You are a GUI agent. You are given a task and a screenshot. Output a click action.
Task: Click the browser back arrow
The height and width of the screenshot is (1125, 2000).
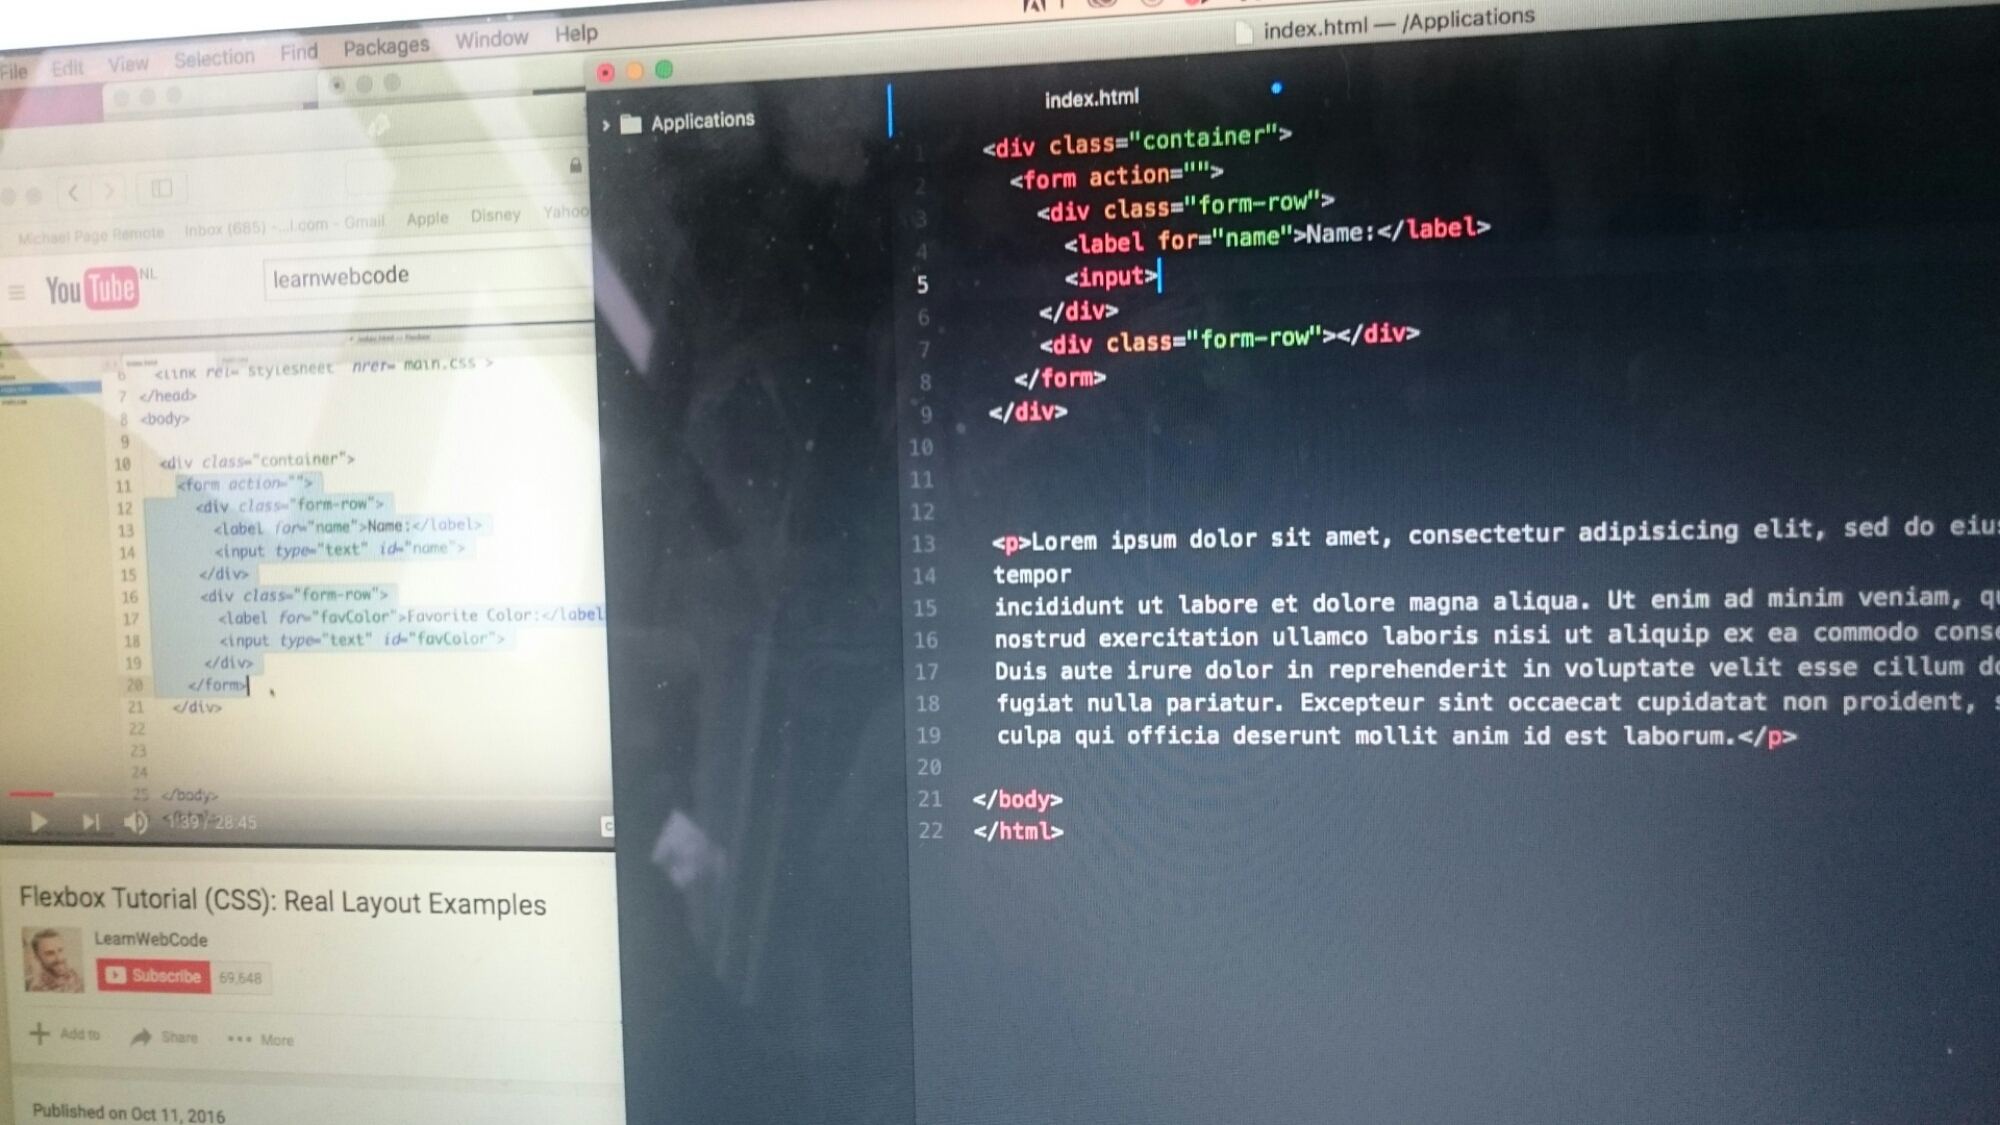[73, 192]
